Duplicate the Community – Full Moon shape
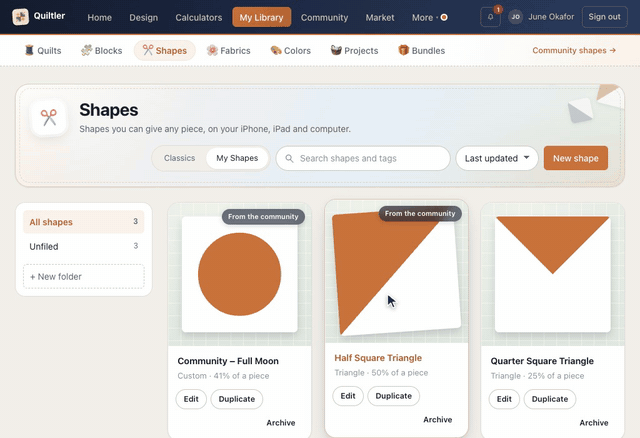 [x=237, y=399]
